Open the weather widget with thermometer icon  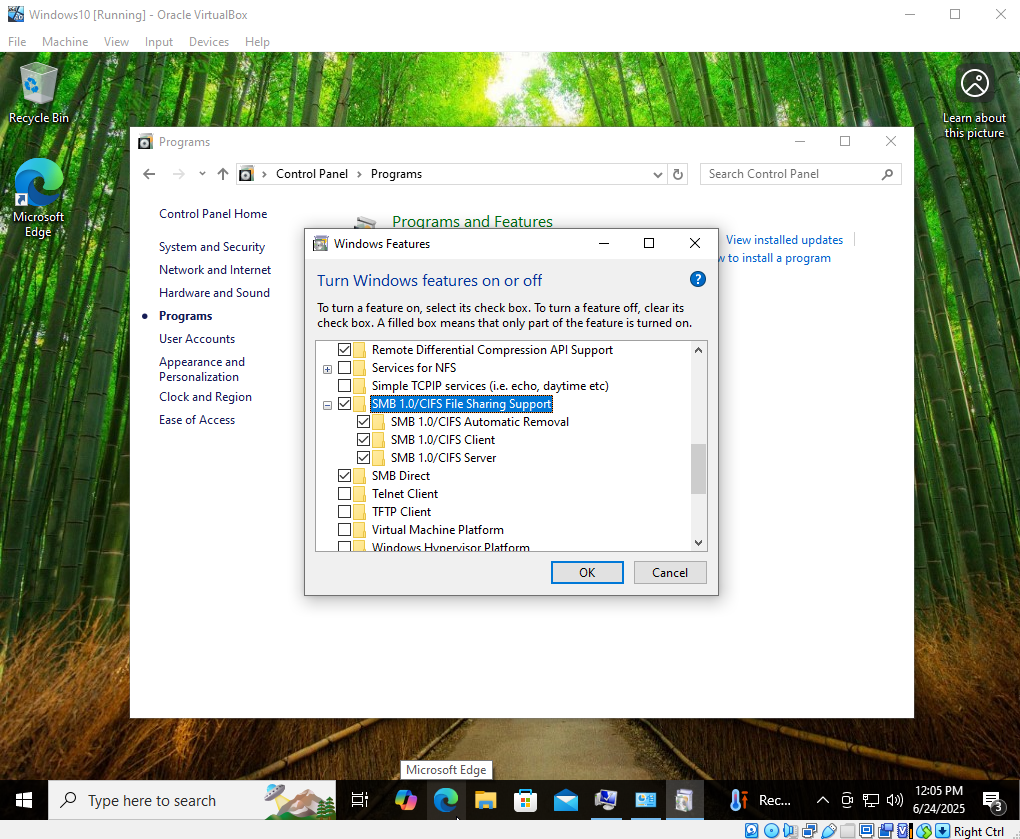[x=738, y=800]
